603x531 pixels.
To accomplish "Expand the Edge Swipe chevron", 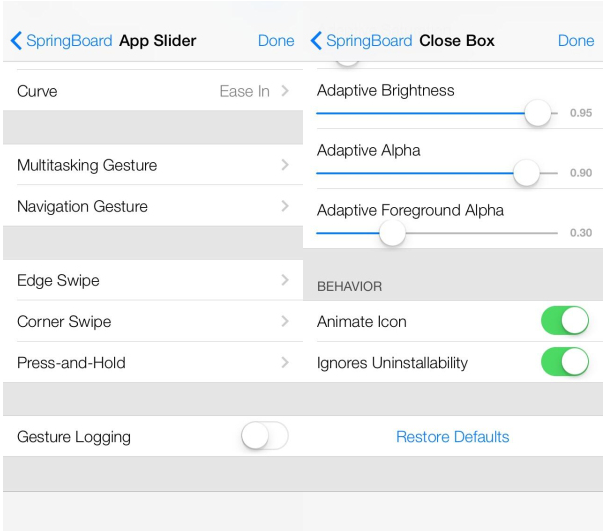I will 285,281.
